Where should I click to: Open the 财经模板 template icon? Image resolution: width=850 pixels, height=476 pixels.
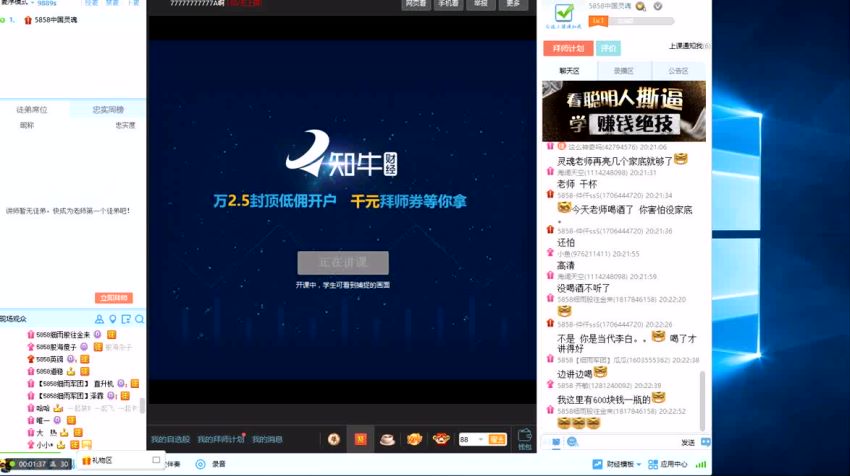click(x=597, y=464)
